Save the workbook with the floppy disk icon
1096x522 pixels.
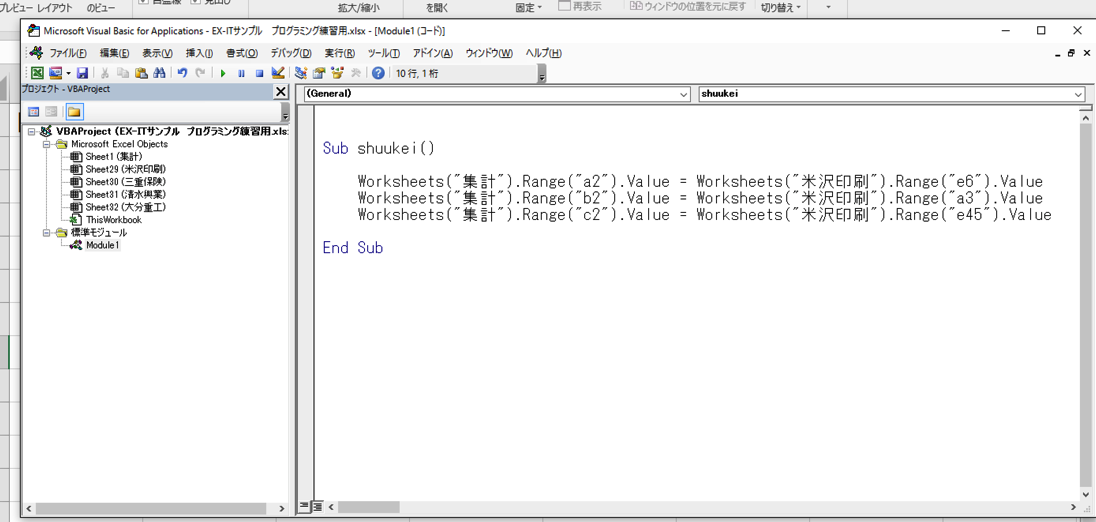(x=82, y=73)
